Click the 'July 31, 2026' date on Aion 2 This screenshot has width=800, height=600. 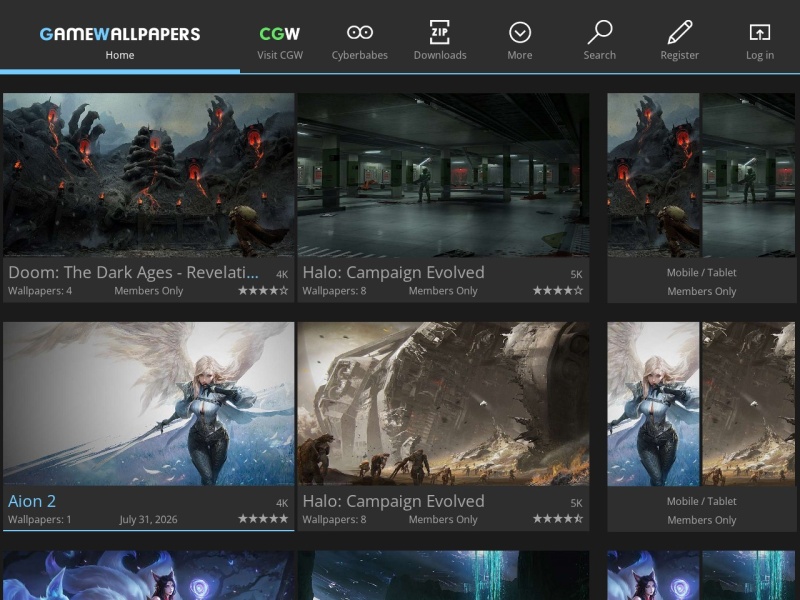tap(148, 519)
